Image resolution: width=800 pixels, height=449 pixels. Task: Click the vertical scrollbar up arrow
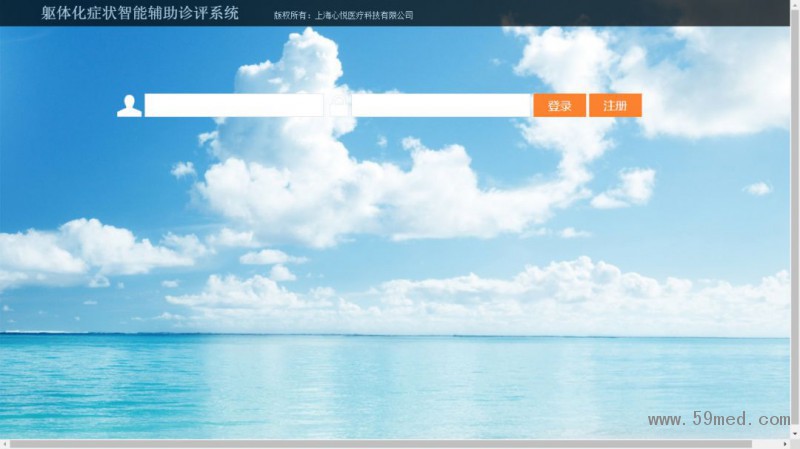[x=795, y=5]
